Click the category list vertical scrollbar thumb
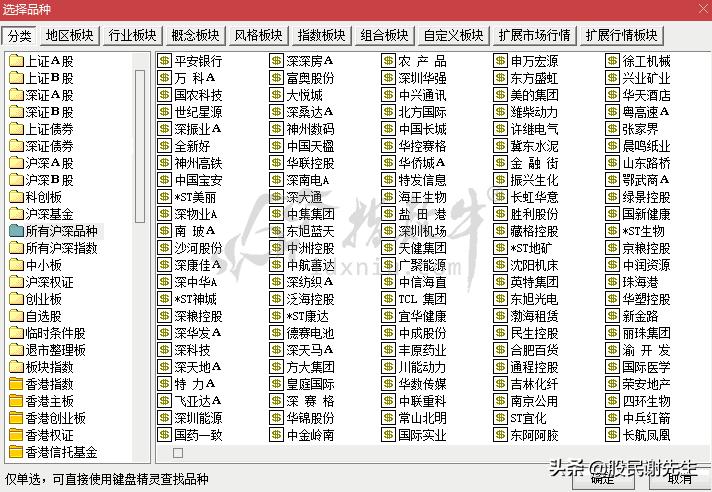The image size is (712, 492). (140, 146)
